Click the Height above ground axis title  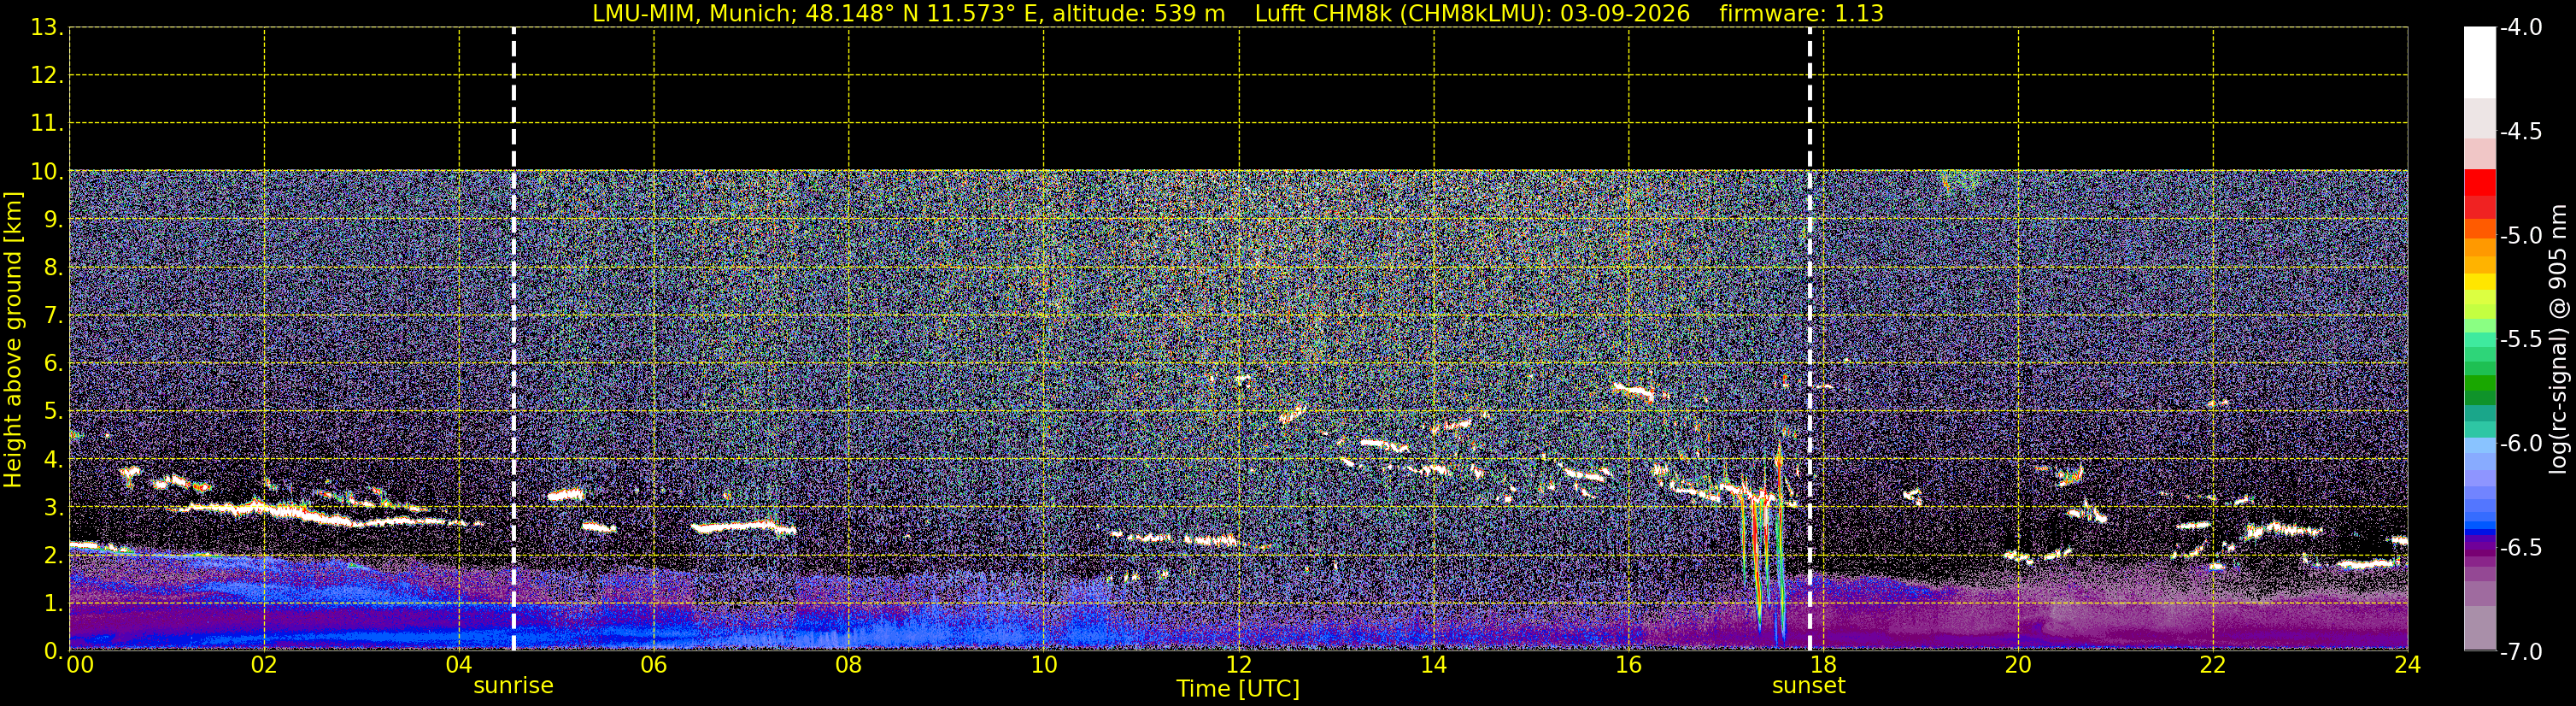(x=13, y=340)
